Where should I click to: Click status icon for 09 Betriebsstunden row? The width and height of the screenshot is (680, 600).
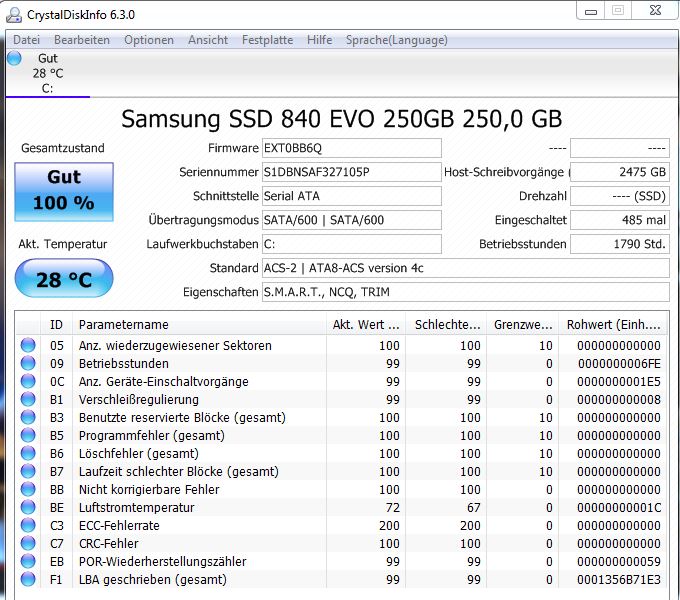(28, 363)
